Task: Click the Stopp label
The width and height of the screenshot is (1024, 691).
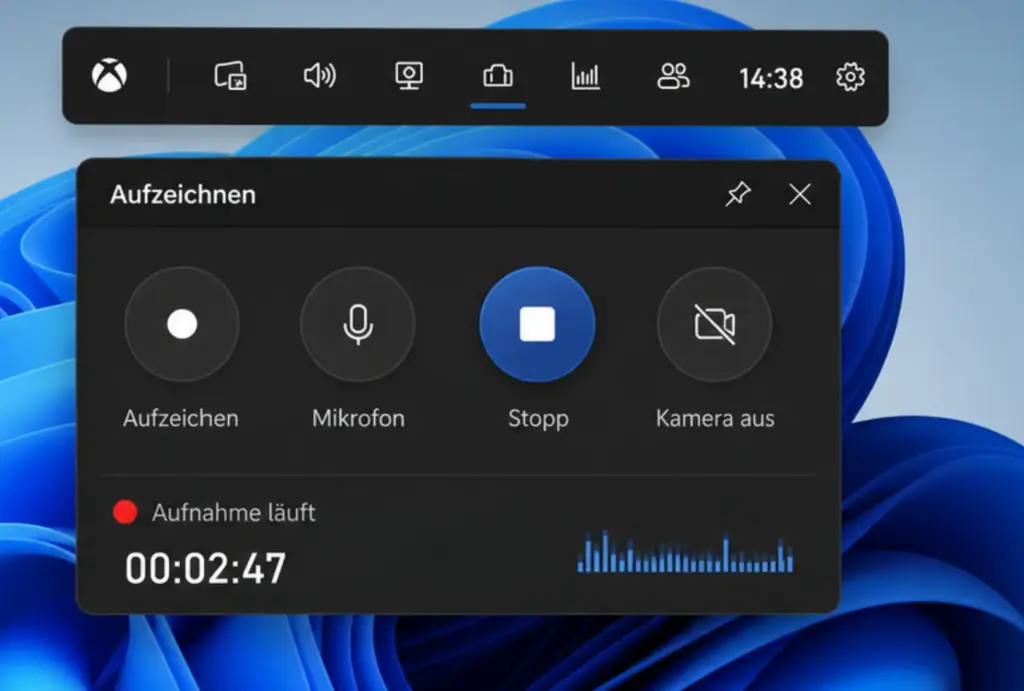Action: [x=538, y=419]
